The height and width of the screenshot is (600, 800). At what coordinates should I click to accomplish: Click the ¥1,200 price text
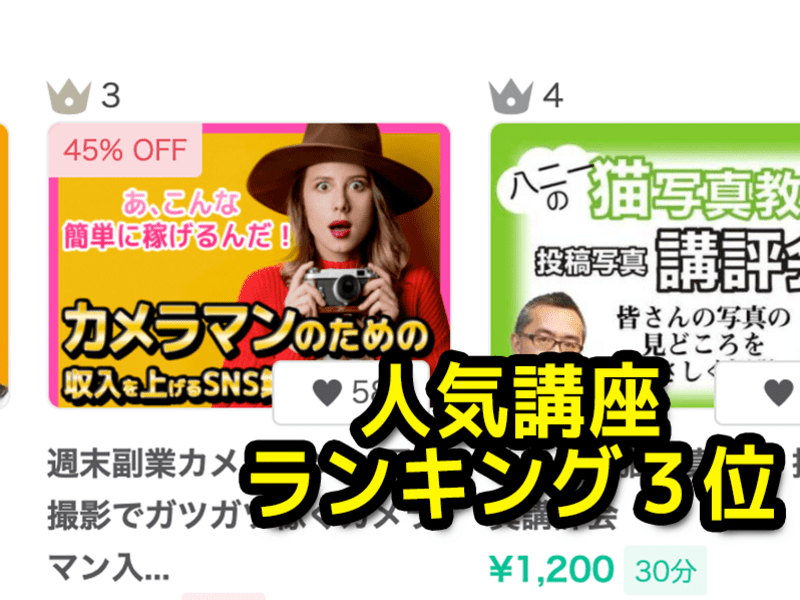click(551, 569)
